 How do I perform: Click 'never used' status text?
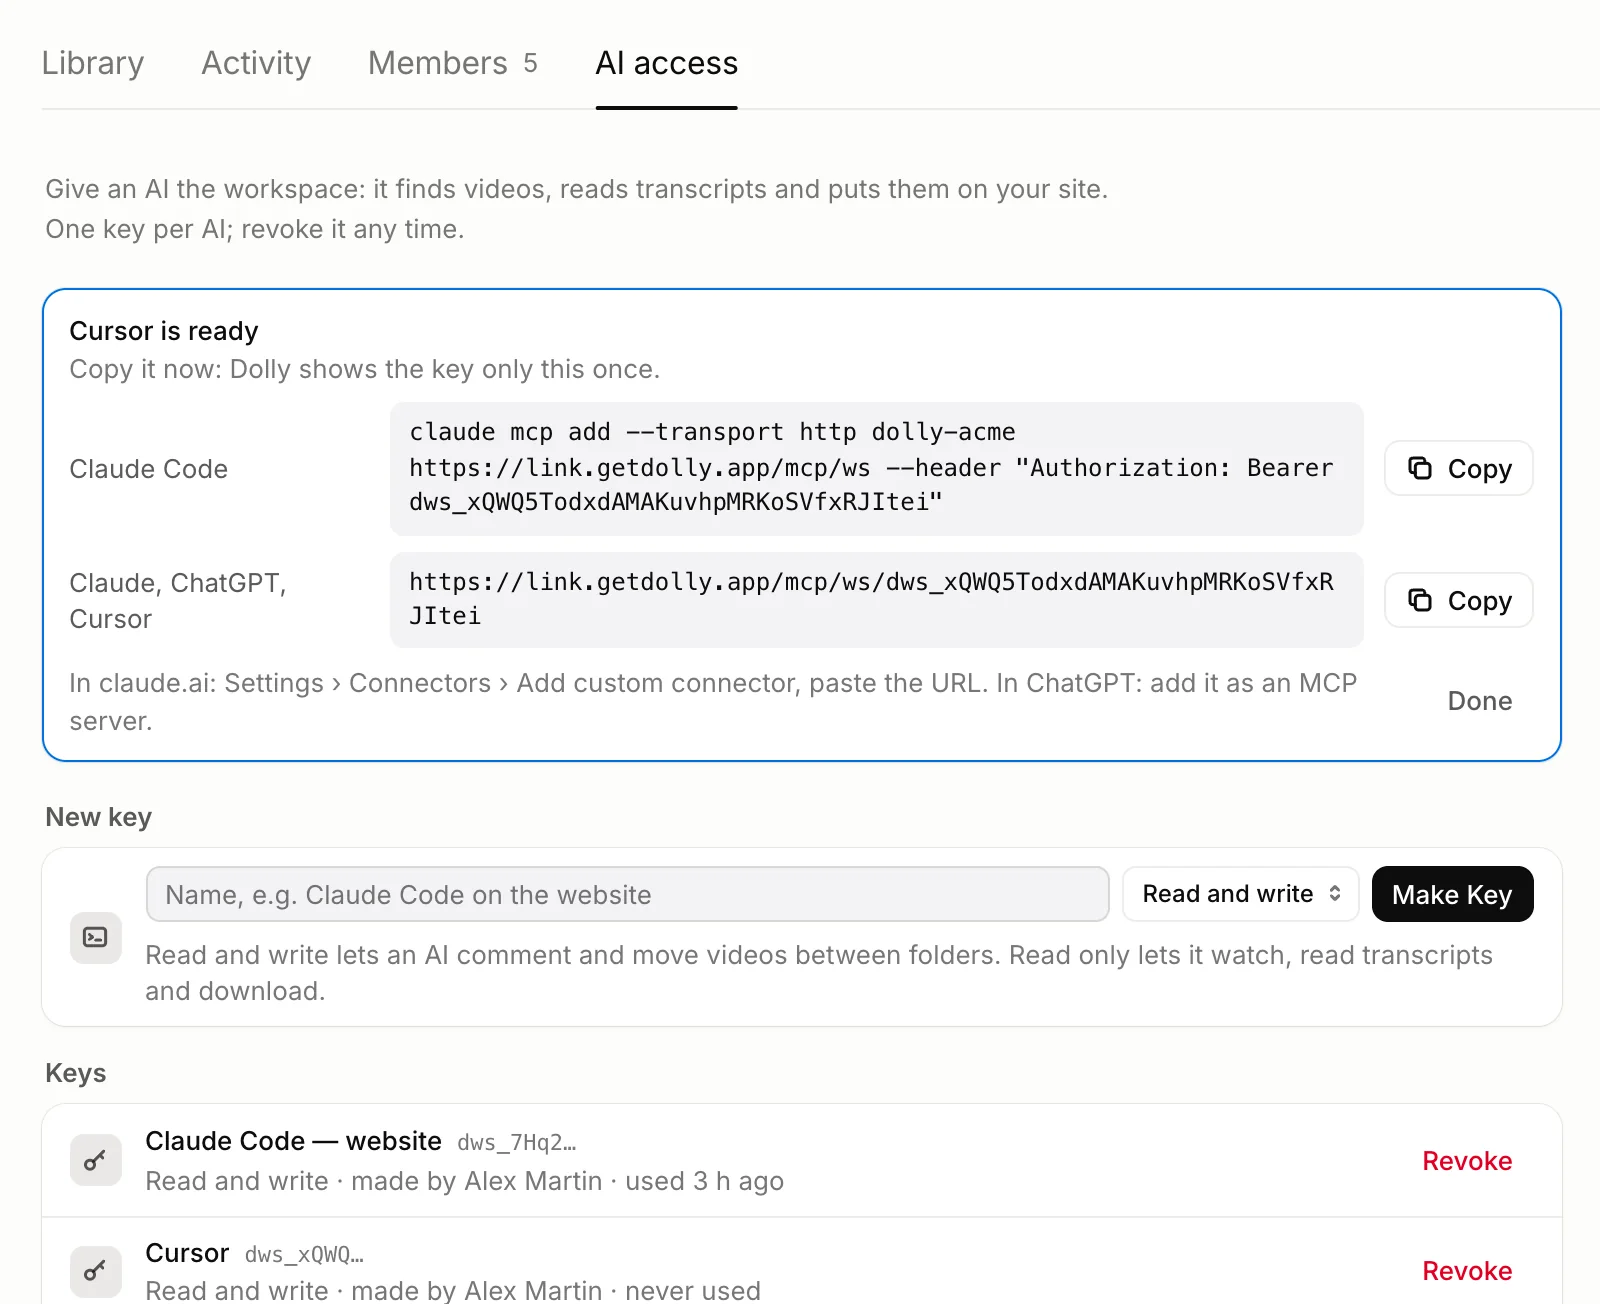(x=693, y=1290)
